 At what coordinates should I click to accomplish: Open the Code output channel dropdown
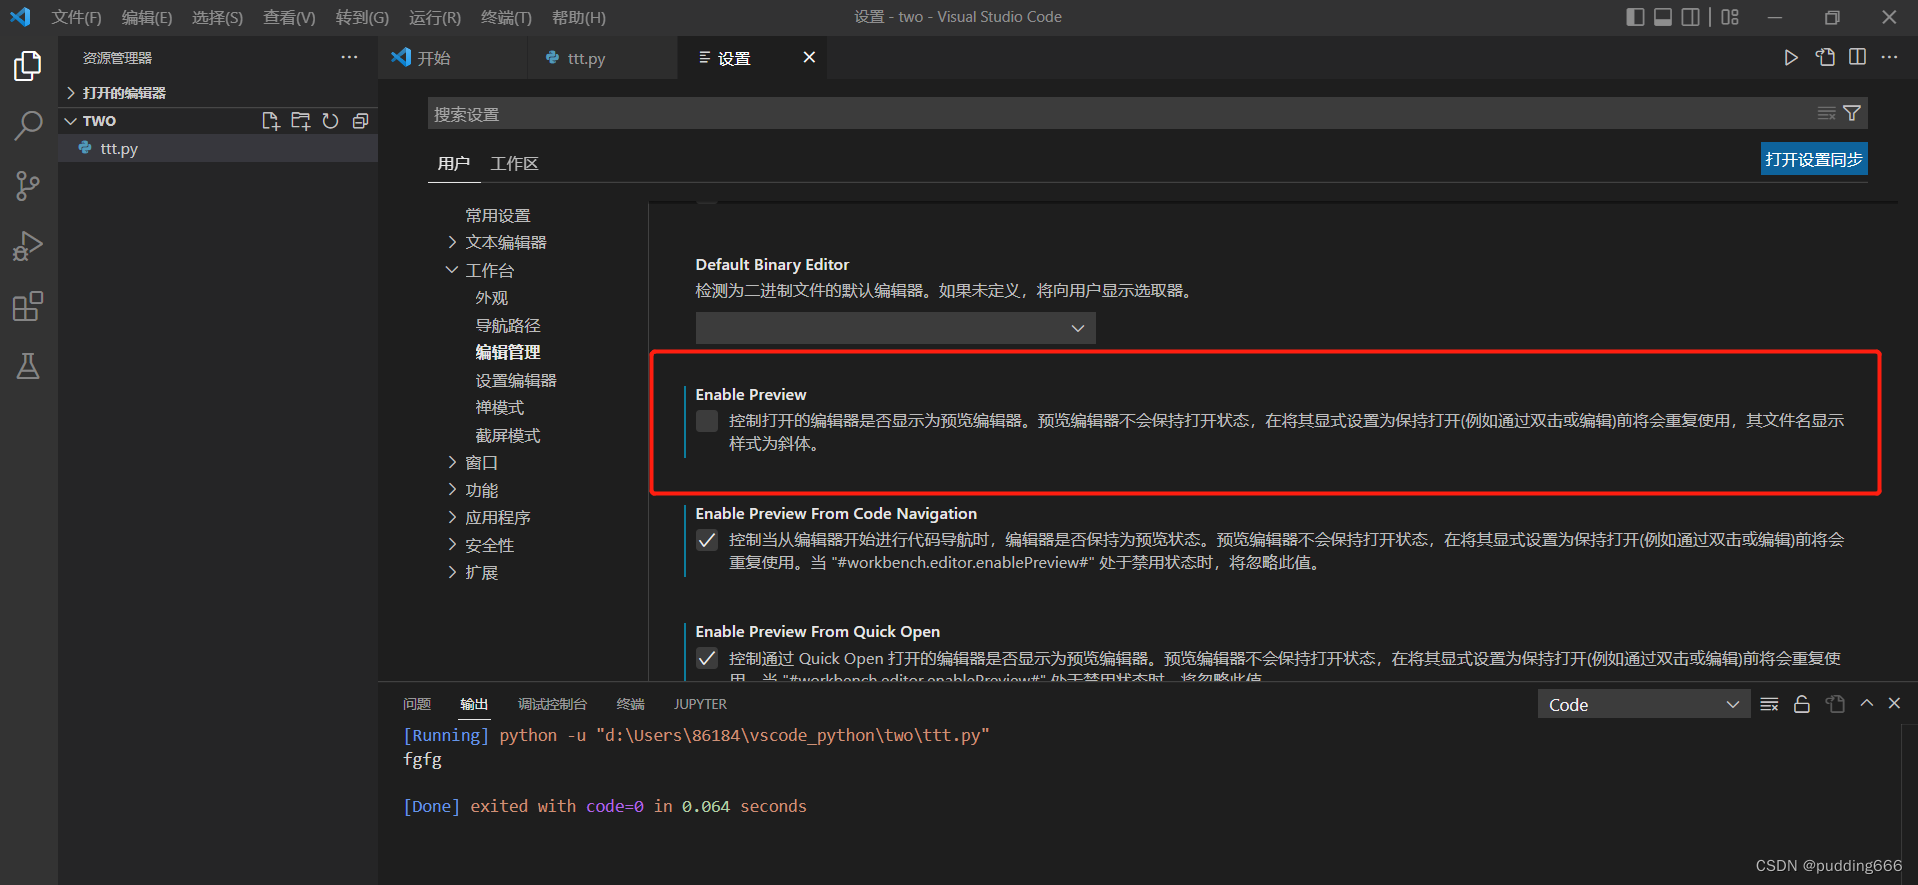[1643, 704]
